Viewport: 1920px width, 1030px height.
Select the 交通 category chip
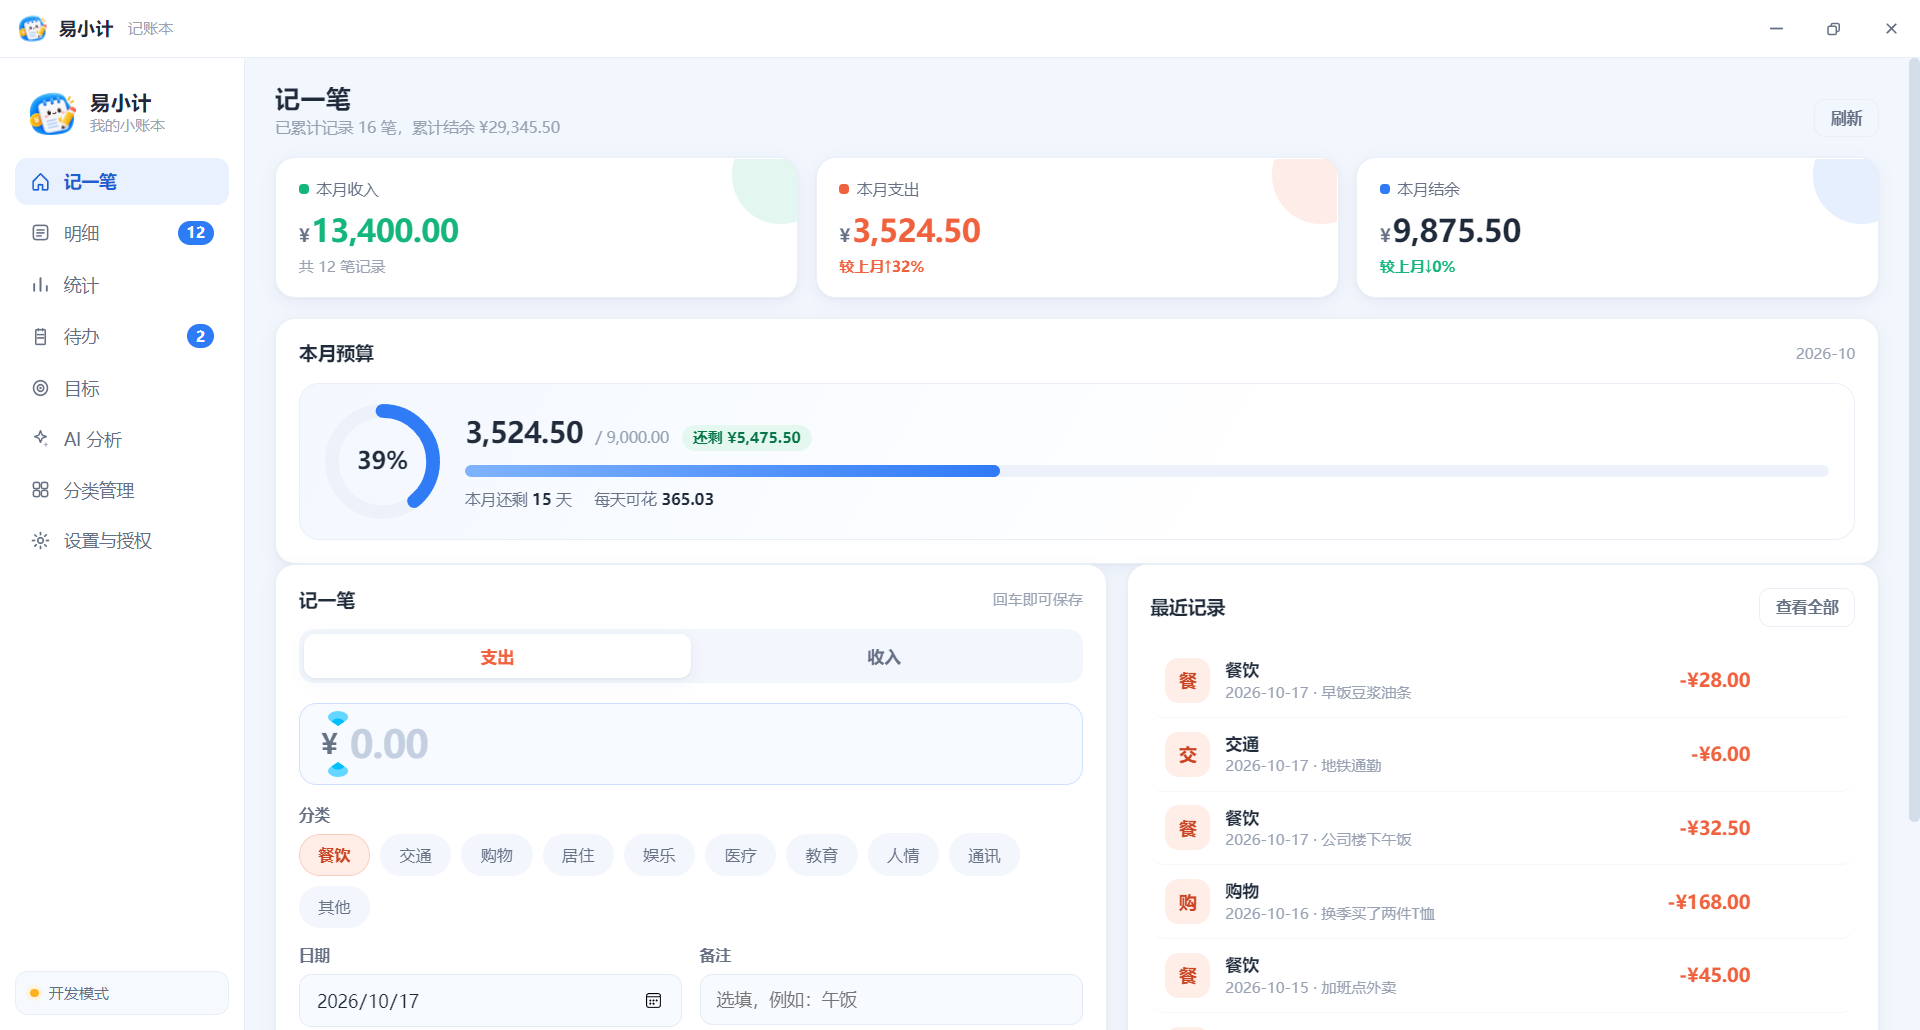coord(416,855)
